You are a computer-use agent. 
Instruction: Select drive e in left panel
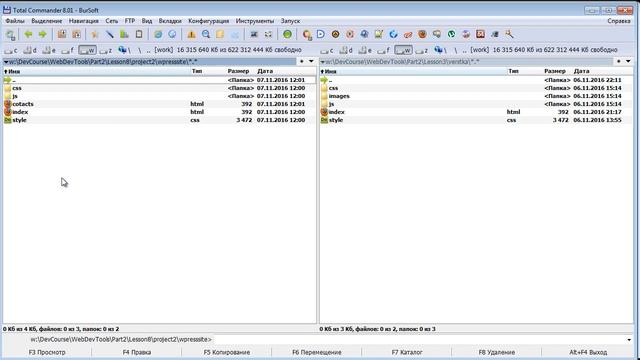pyautogui.click(x=49, y=50)
